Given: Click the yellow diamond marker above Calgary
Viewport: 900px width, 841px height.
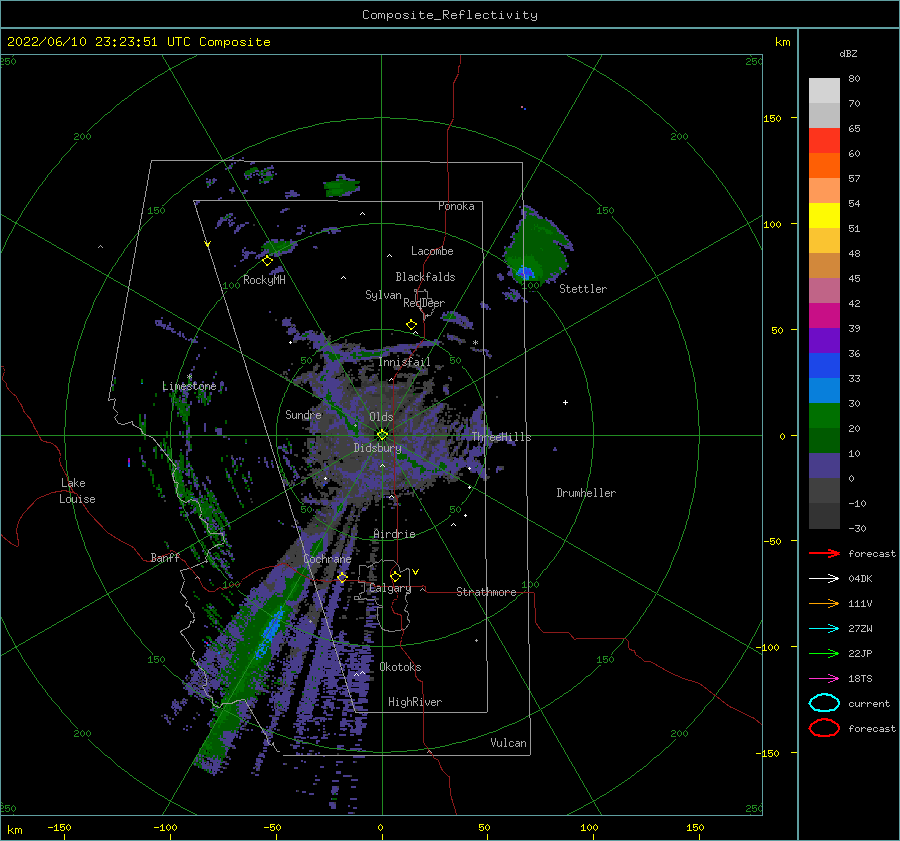Looking at the screenshot, I should [x=395, y=576].
